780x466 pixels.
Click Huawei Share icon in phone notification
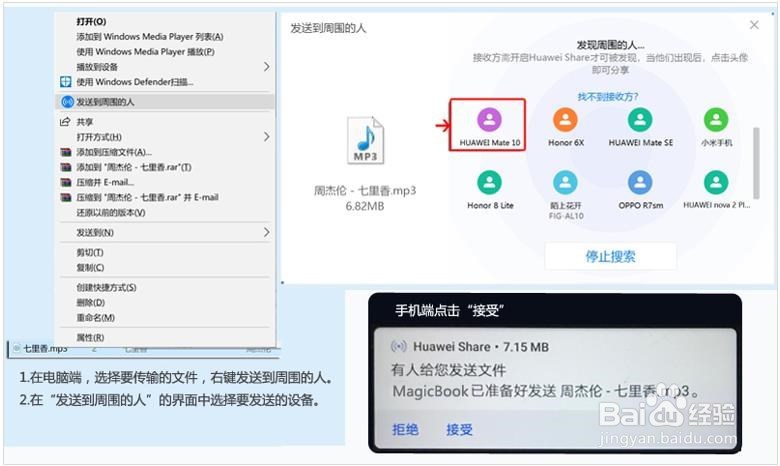tap(399, 347)
